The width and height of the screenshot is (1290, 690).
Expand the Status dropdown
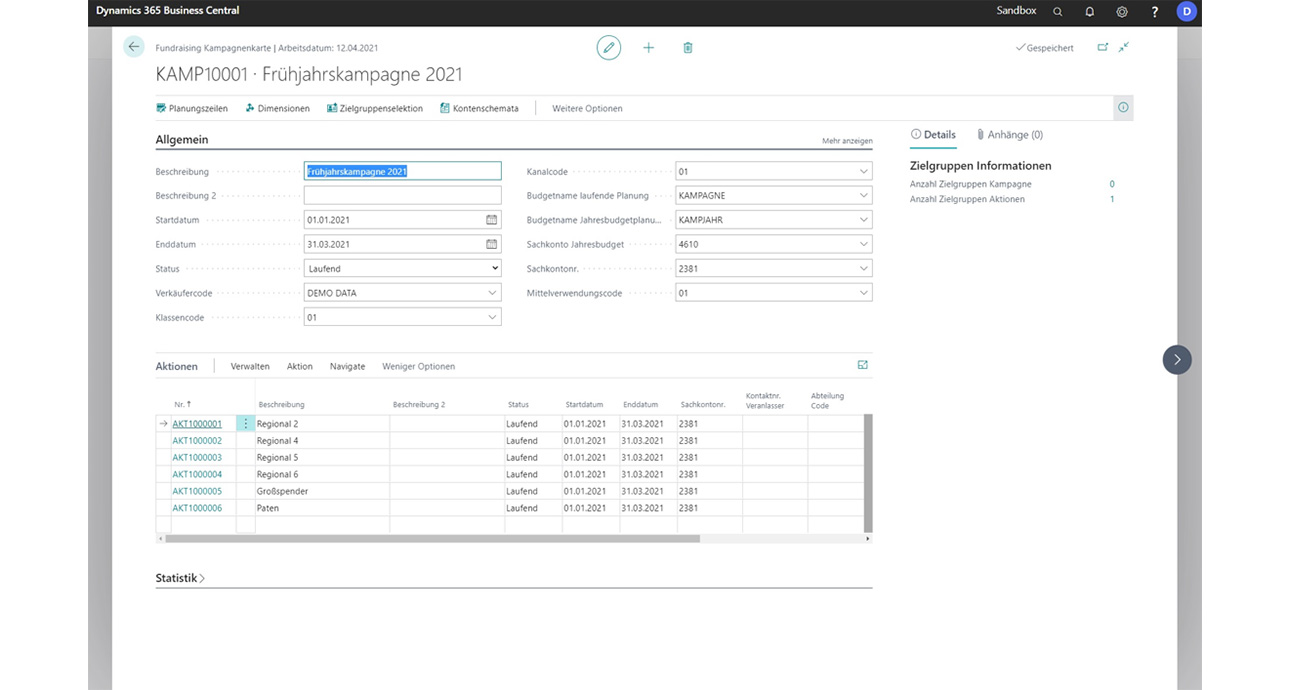tap(494, 268)
